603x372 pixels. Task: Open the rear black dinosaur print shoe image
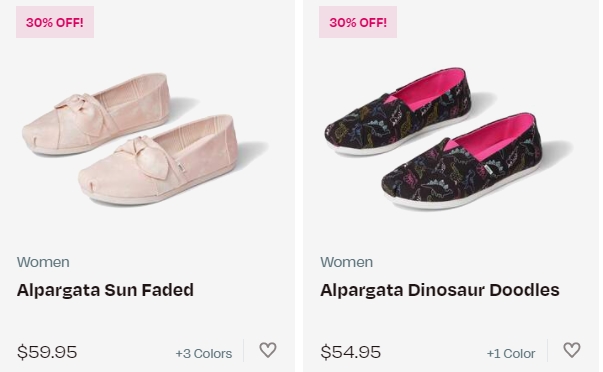tap(398, 112)
